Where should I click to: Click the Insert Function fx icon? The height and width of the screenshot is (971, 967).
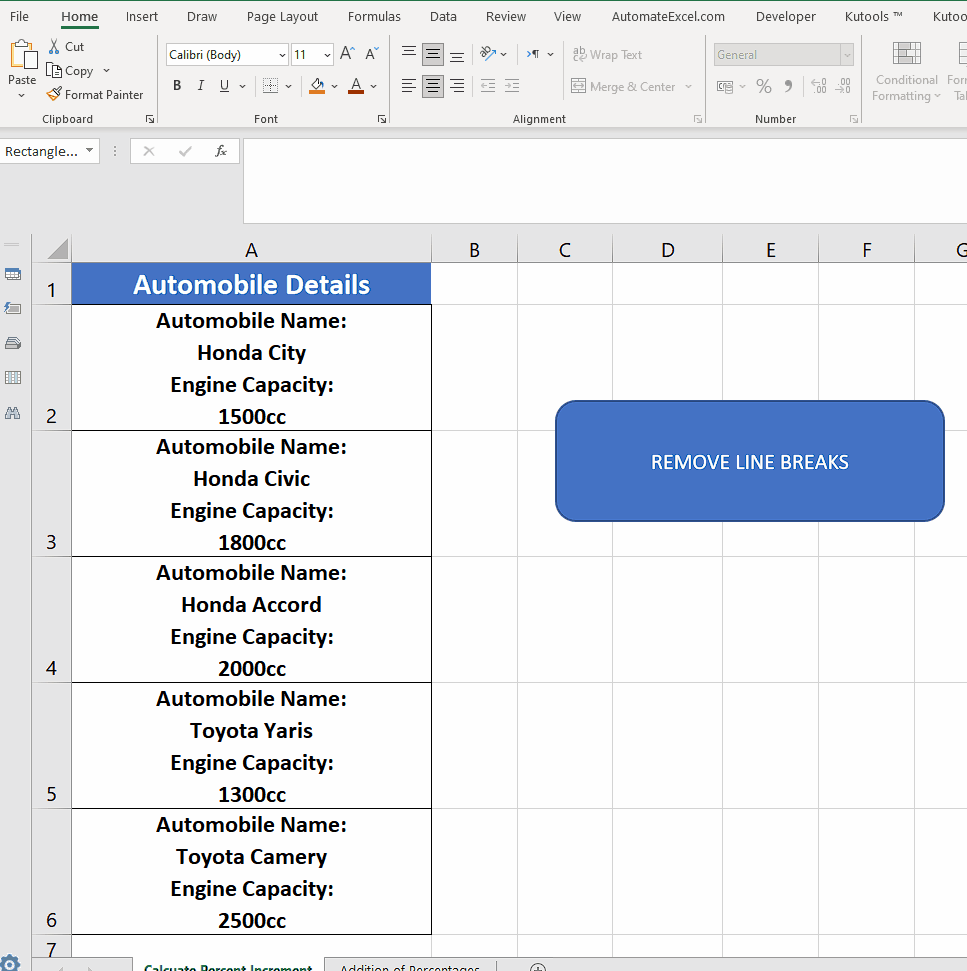click(x=220, y=151)
